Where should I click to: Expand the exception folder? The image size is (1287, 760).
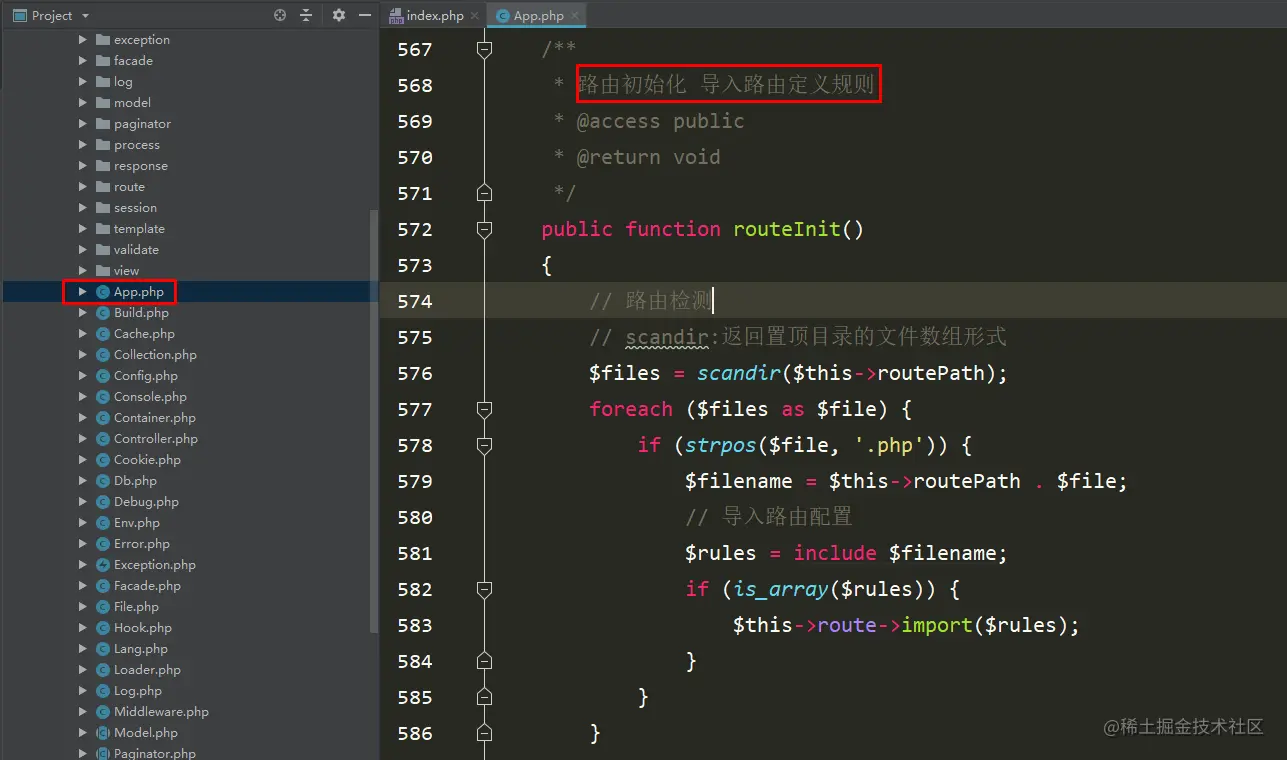83,40
